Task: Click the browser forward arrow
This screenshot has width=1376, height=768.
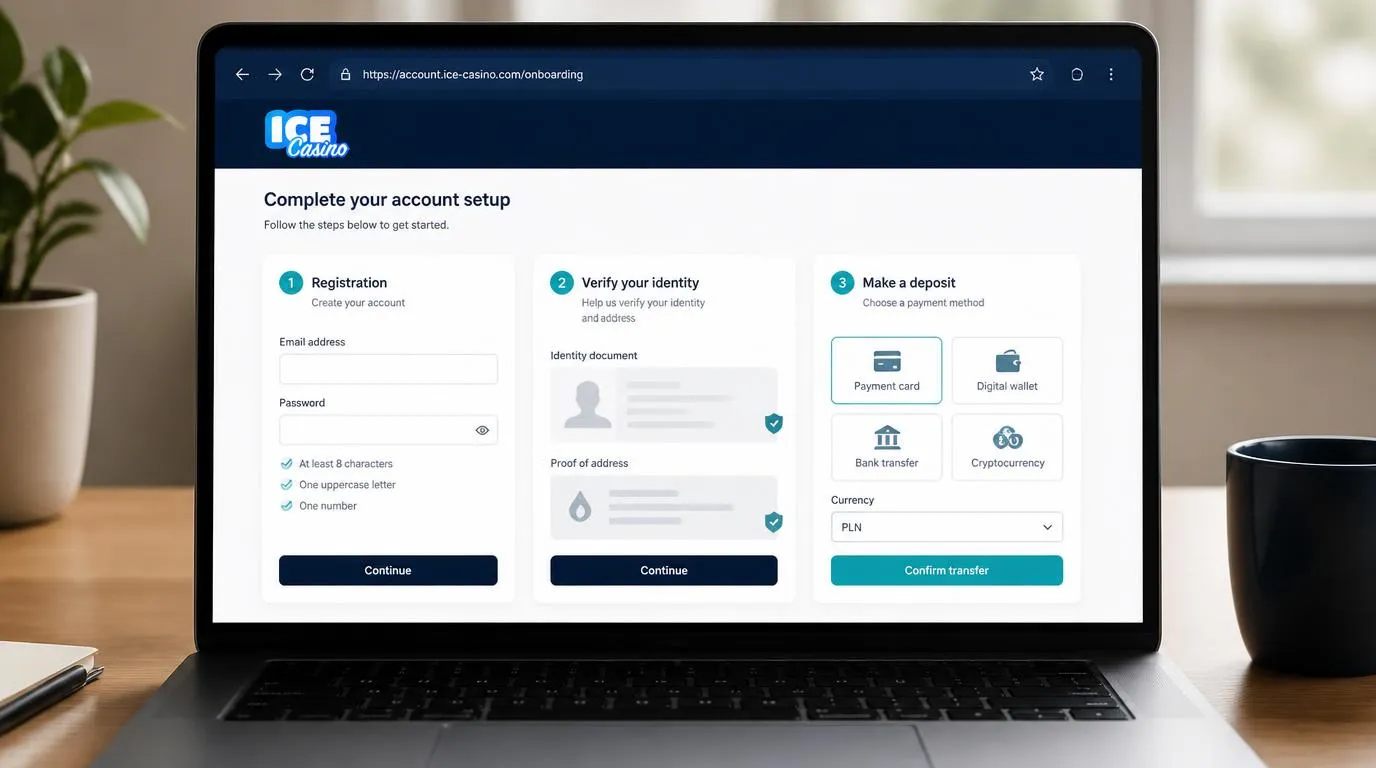Action: tap(275, 75)
